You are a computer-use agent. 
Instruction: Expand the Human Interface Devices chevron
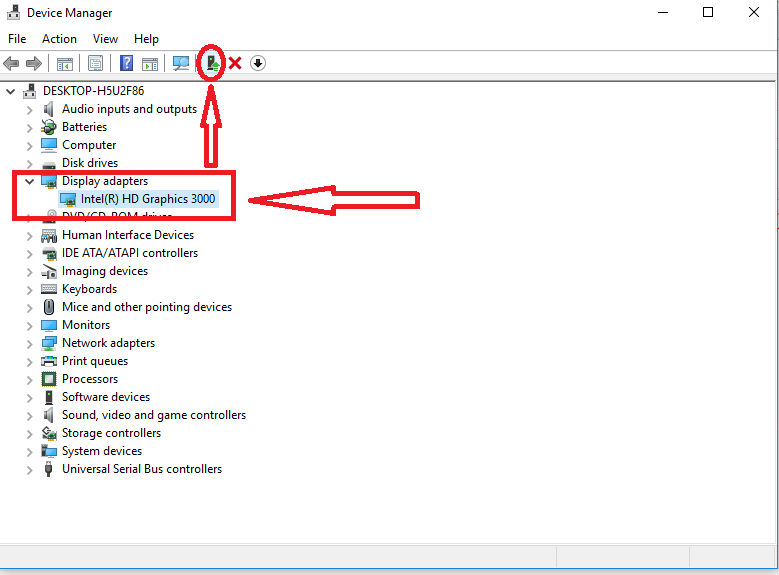[x=29, y=236]
